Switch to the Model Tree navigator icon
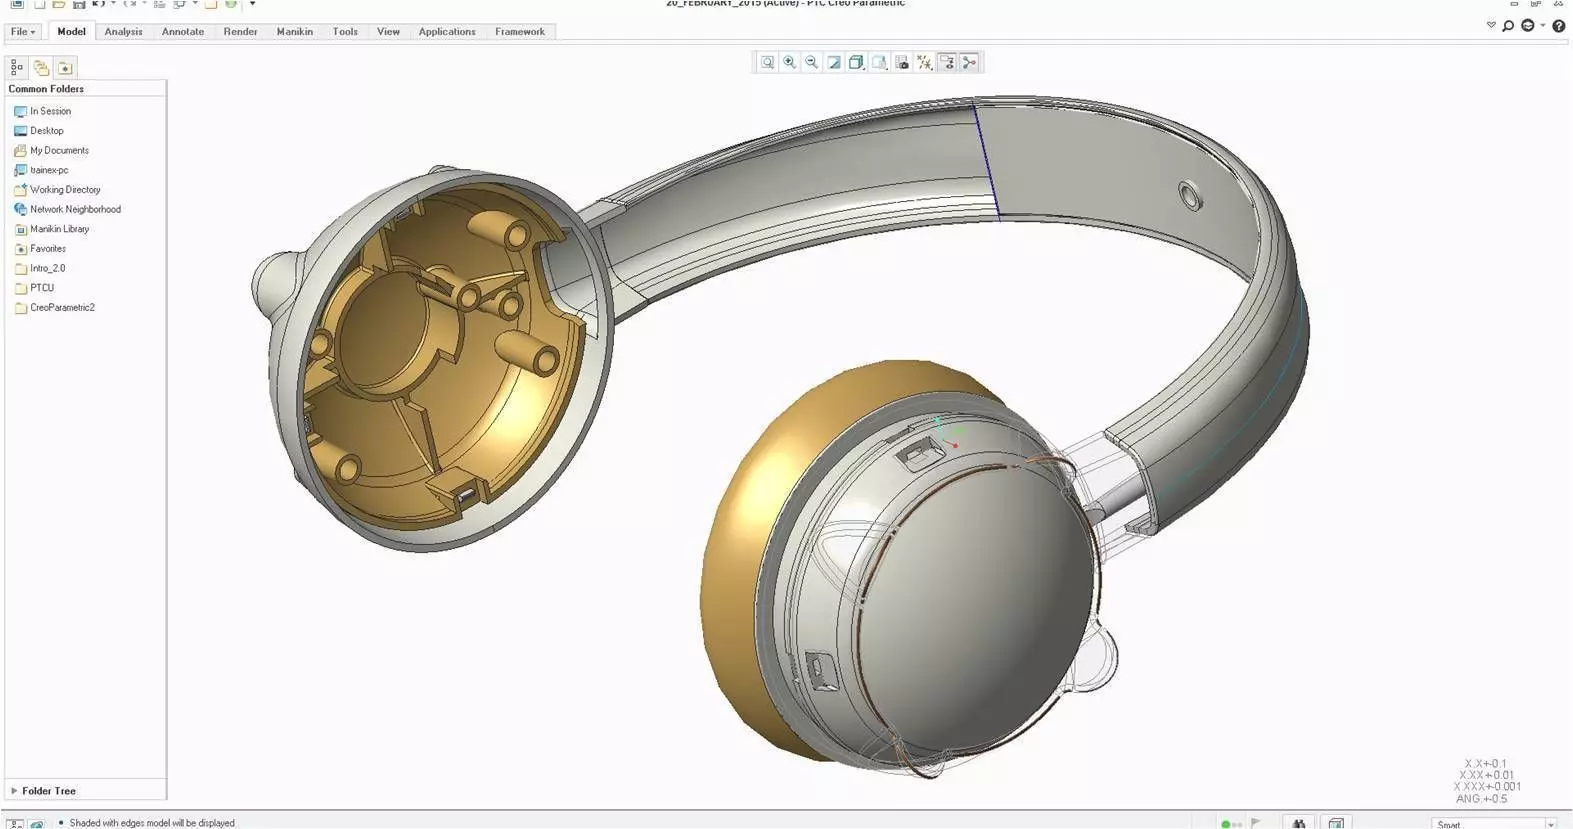This screenshot has height=829, width=1573. tap(17, 68)
